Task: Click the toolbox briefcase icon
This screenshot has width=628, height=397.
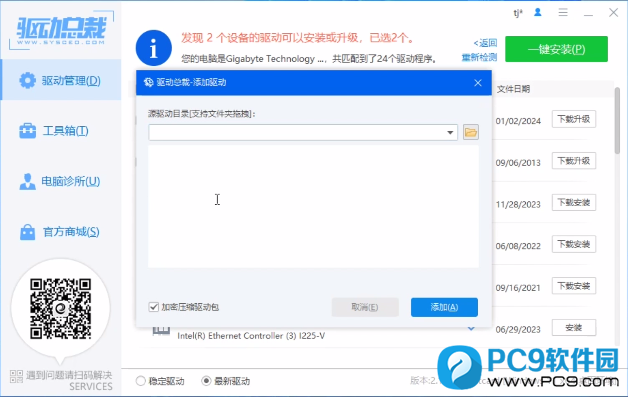Action: (x=27, y=131)
